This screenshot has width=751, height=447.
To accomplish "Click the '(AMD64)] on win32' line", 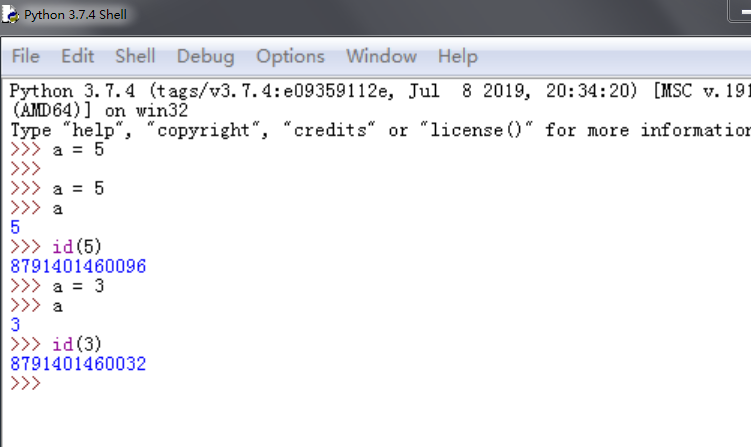I will [x=99, y=110].
